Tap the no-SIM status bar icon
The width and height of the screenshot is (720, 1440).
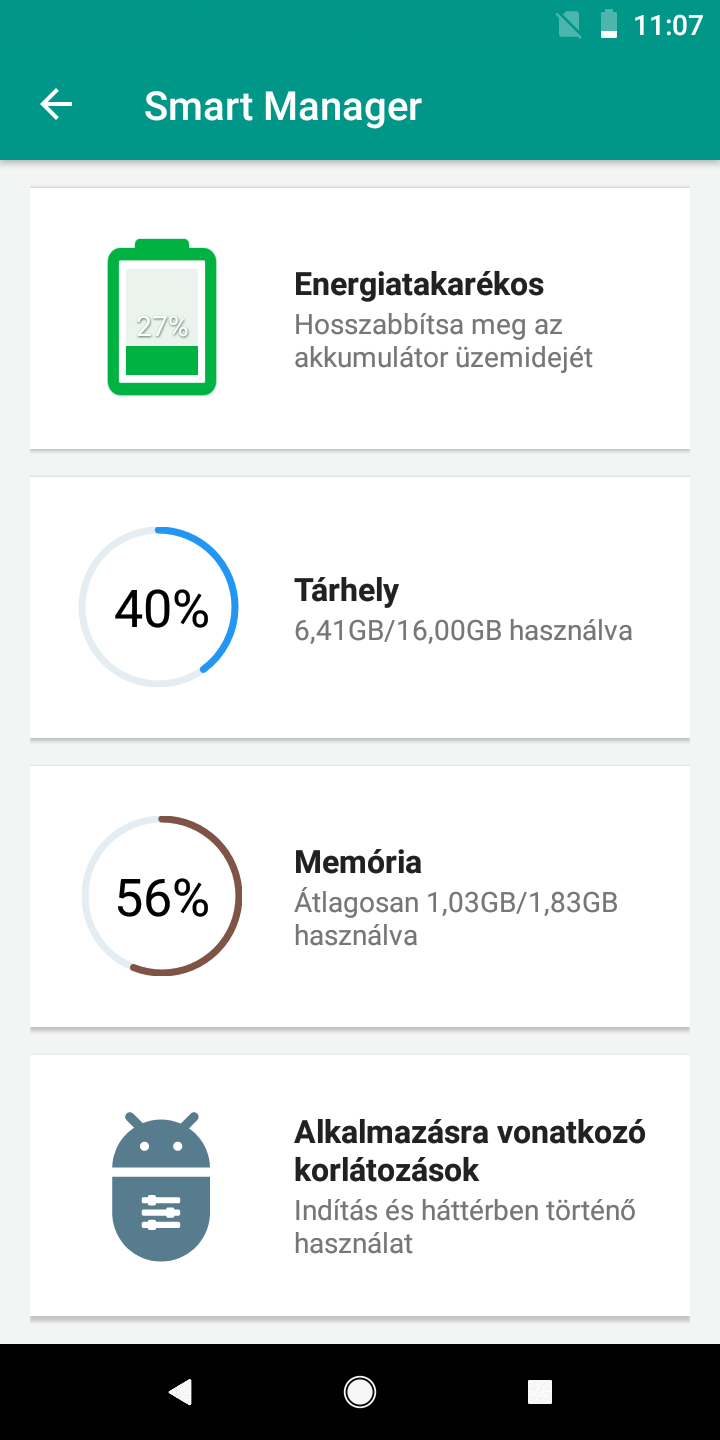tap(569, 24)
